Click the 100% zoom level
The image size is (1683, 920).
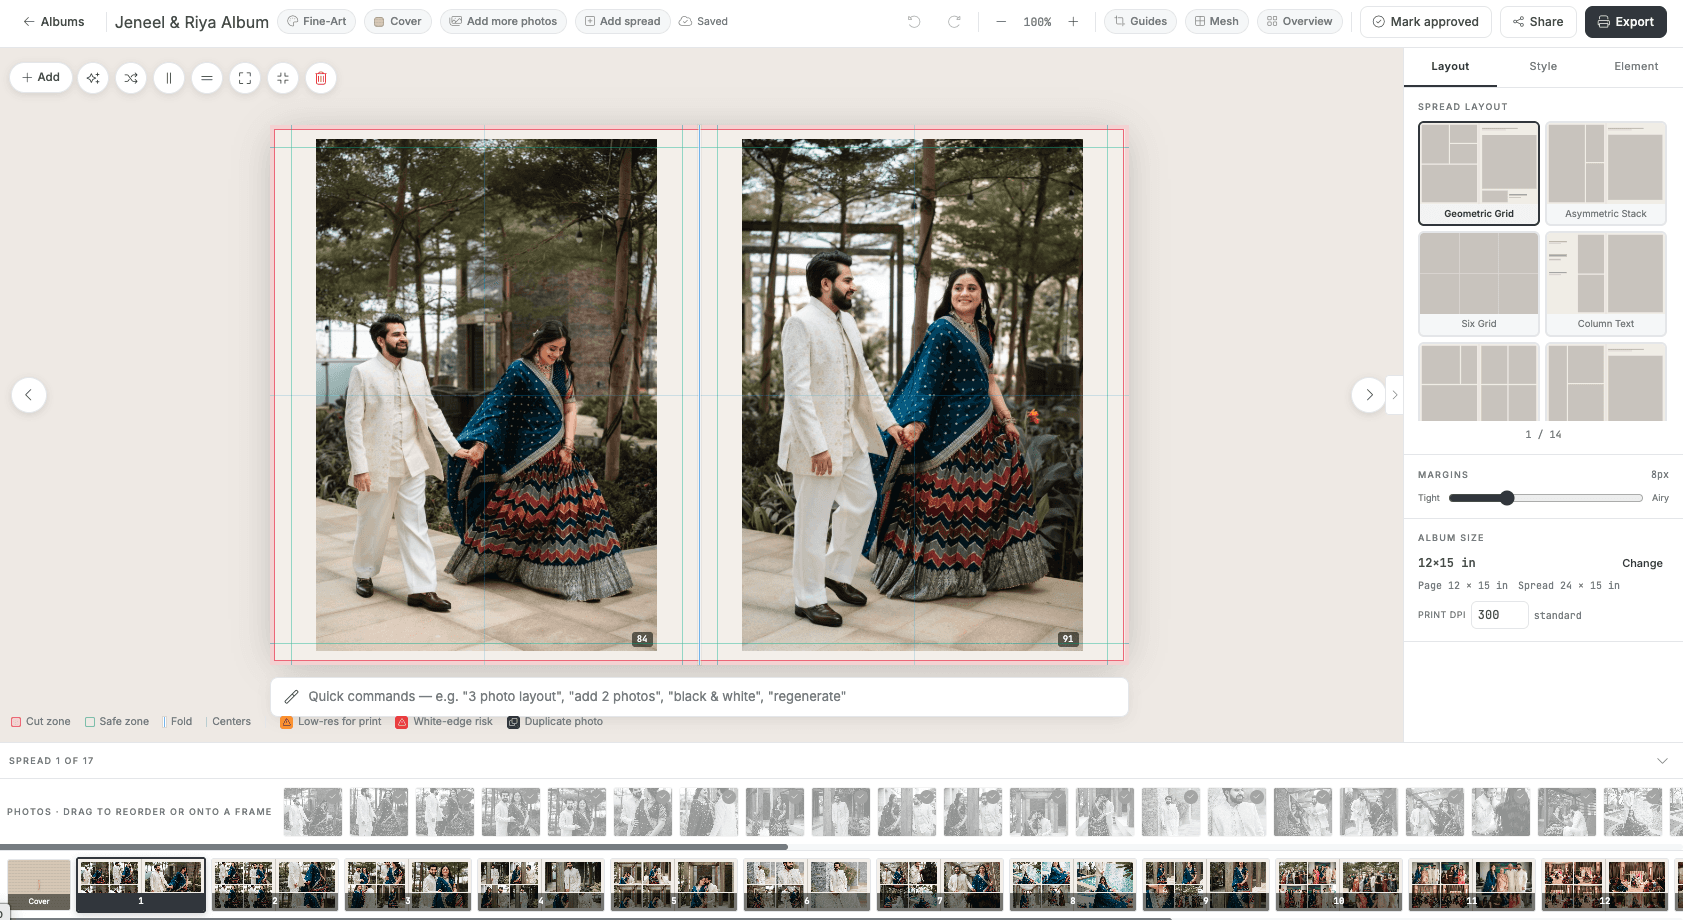coord(1037,22)
